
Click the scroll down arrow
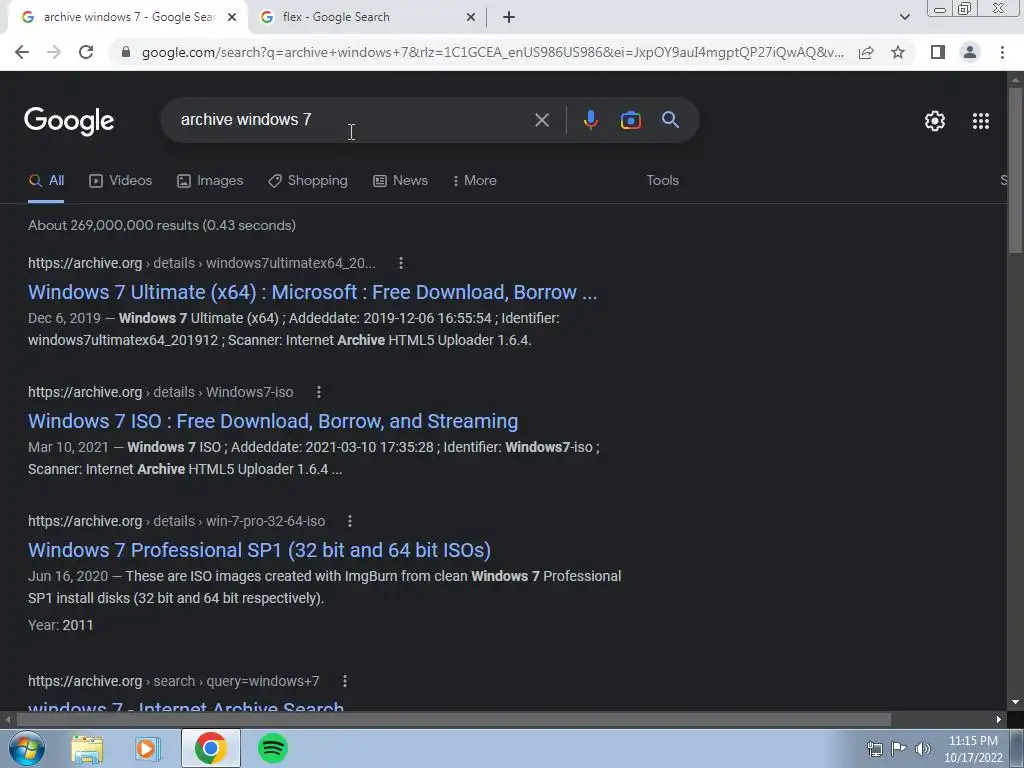tap(1015, 703)
